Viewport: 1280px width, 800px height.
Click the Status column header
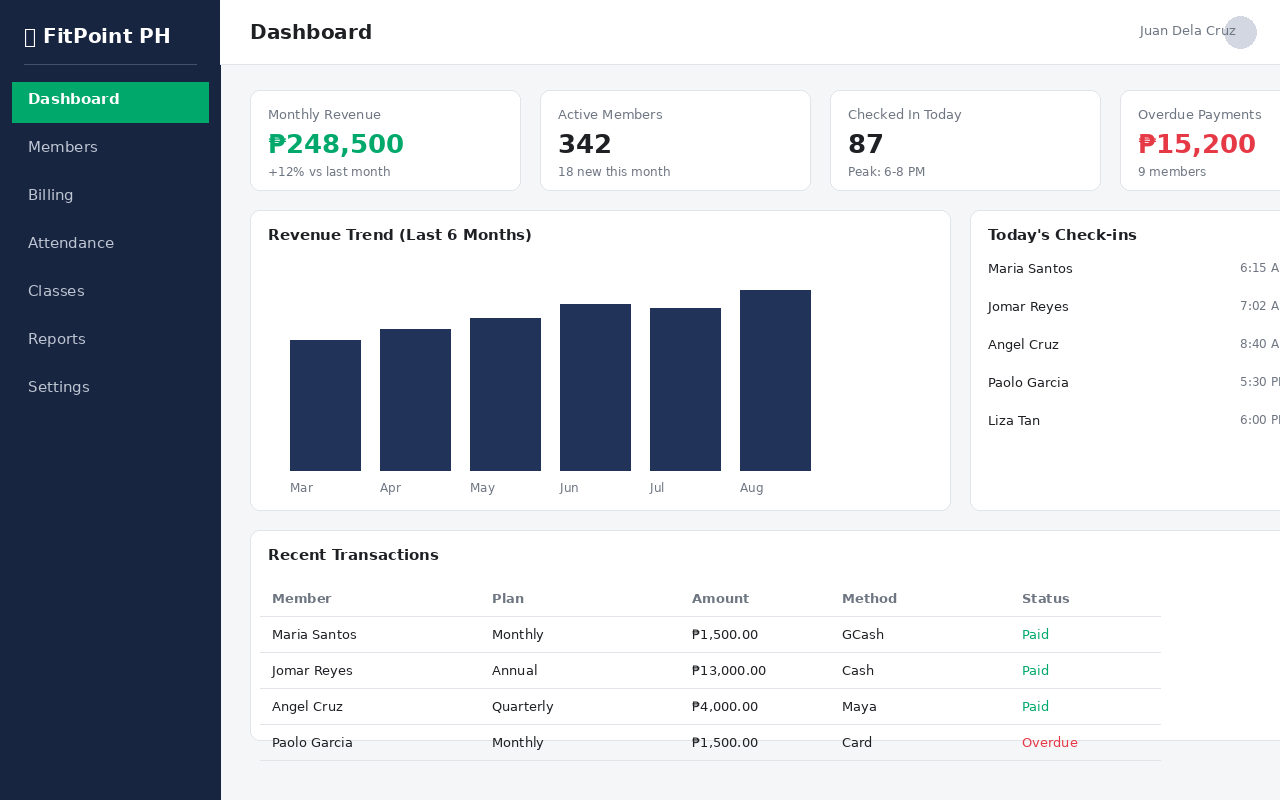coord(1045,599)
